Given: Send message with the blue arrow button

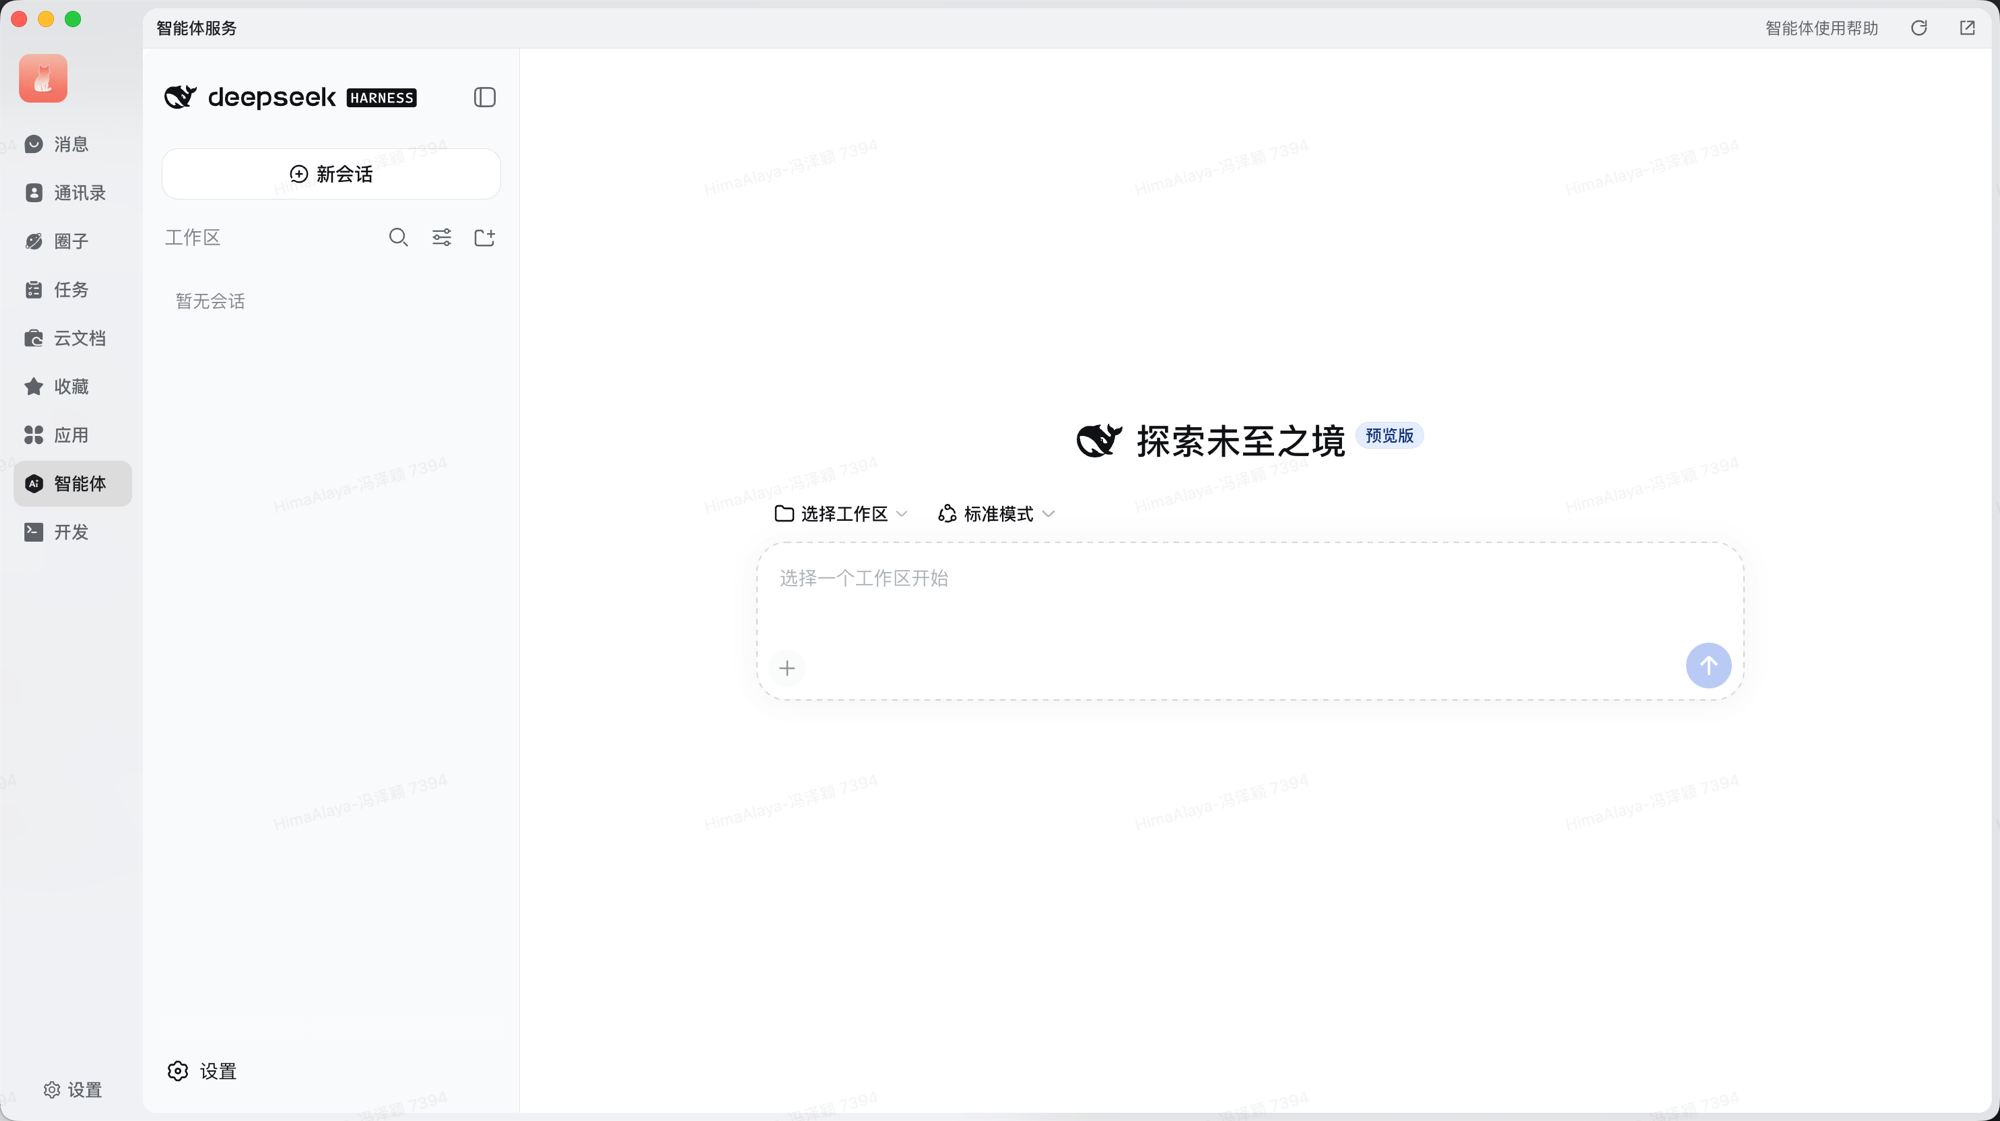Looking at the screenshot, I should pos(1708,666).
